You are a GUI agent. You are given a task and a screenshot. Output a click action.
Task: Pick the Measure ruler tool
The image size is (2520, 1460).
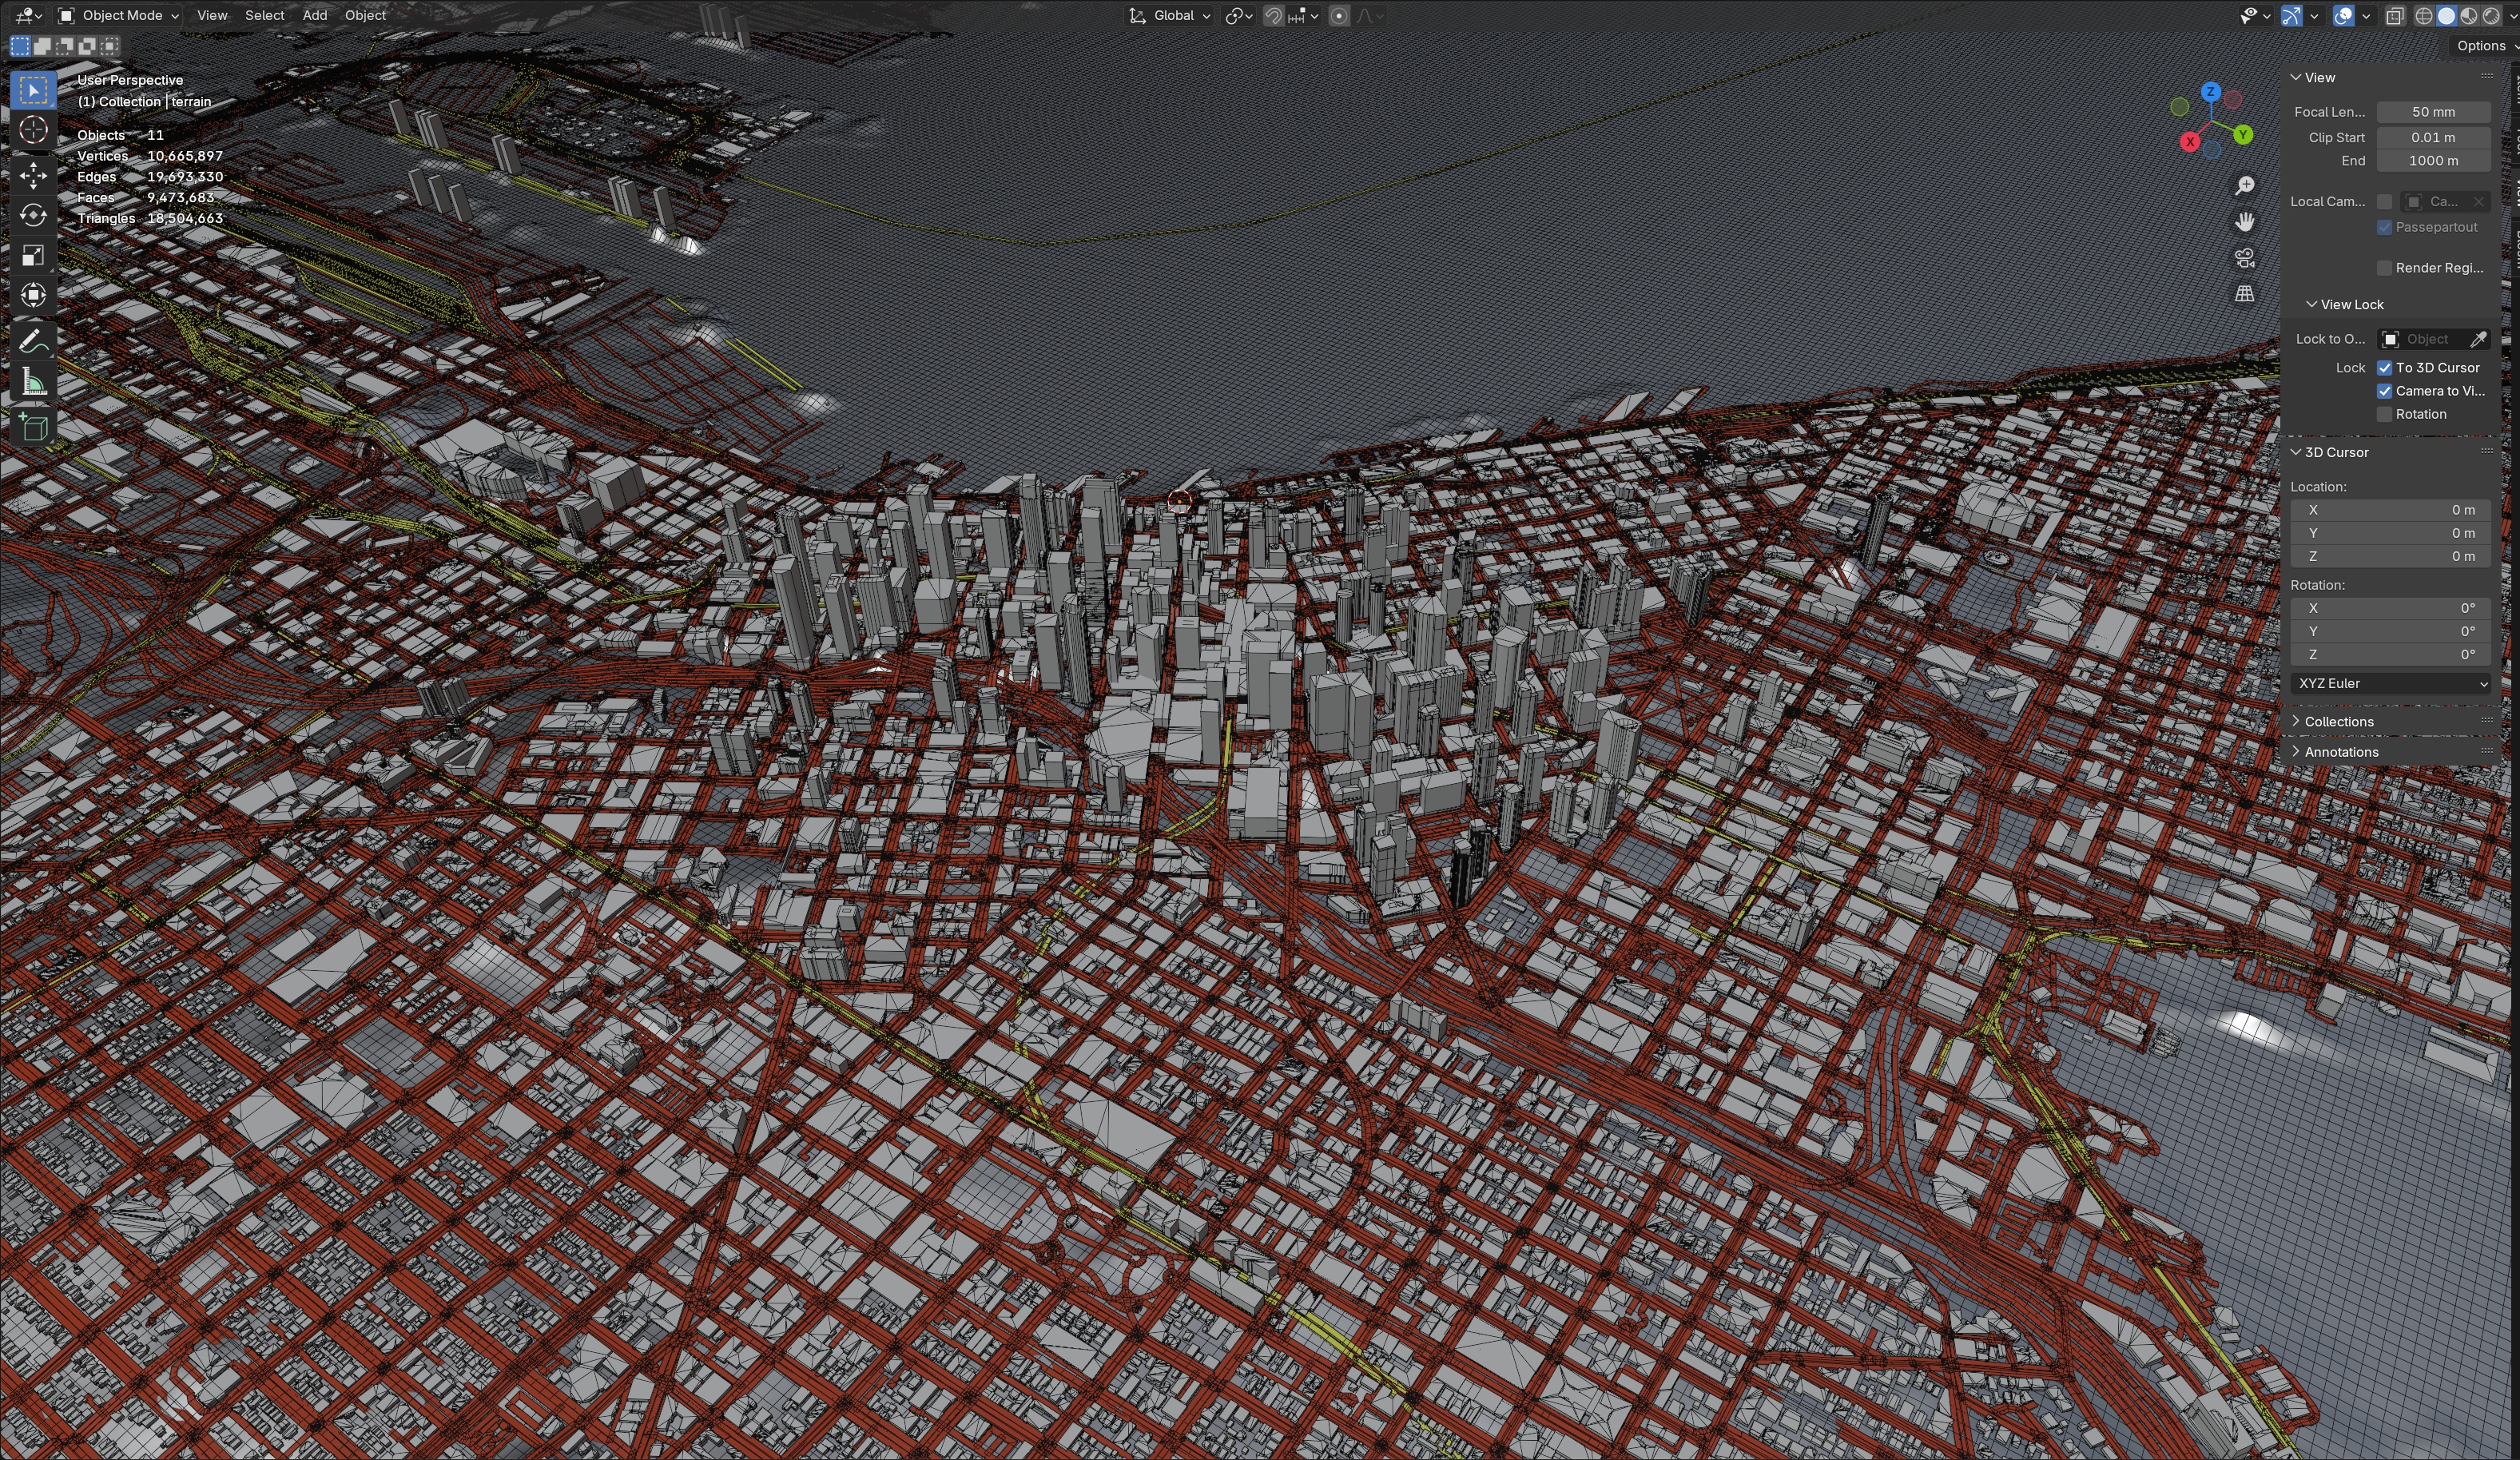pos(33,382)
